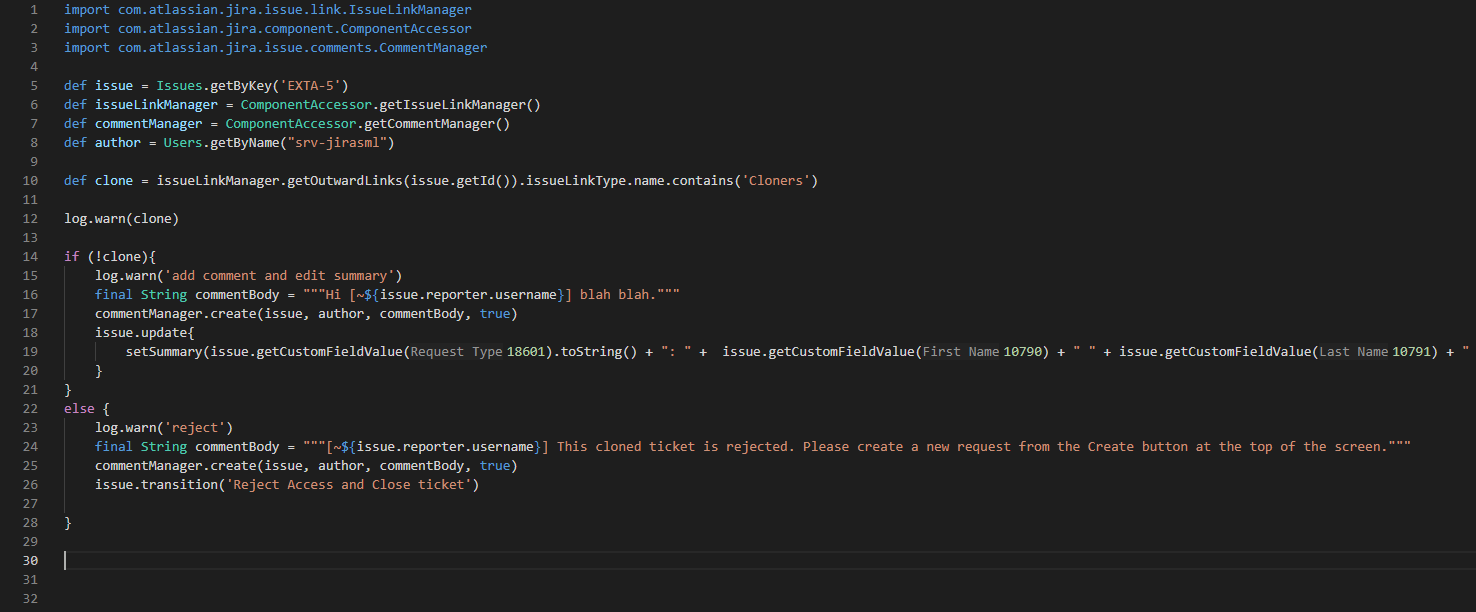Click the 'add comment and edit summary' string
1476x612 pixels.
coord(283,275)
